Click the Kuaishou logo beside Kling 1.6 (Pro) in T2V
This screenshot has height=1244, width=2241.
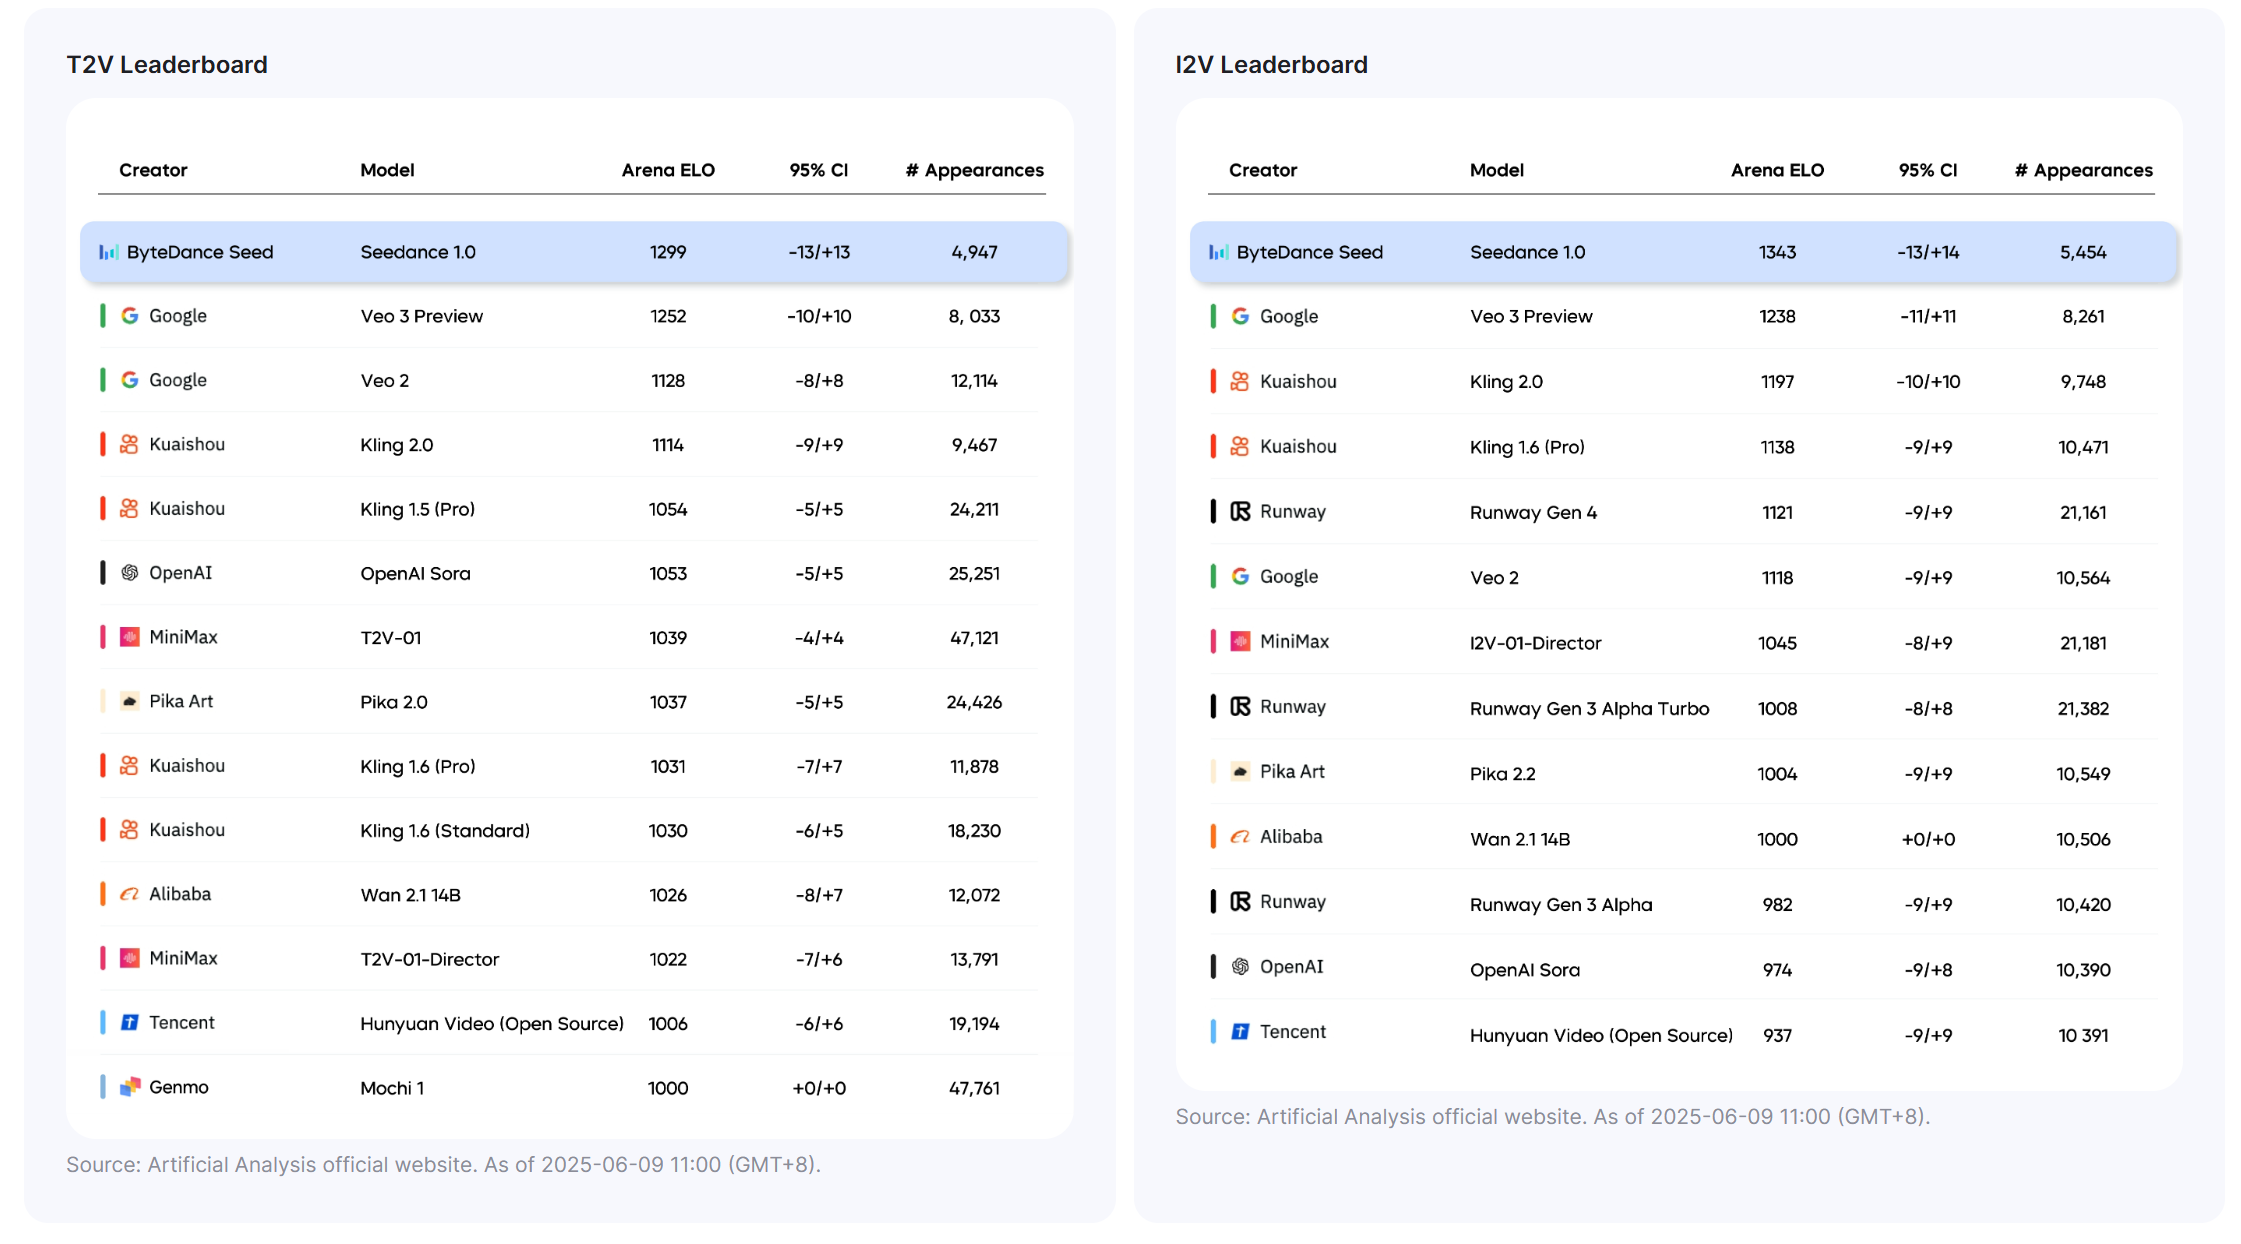click(x=130, y=765)
